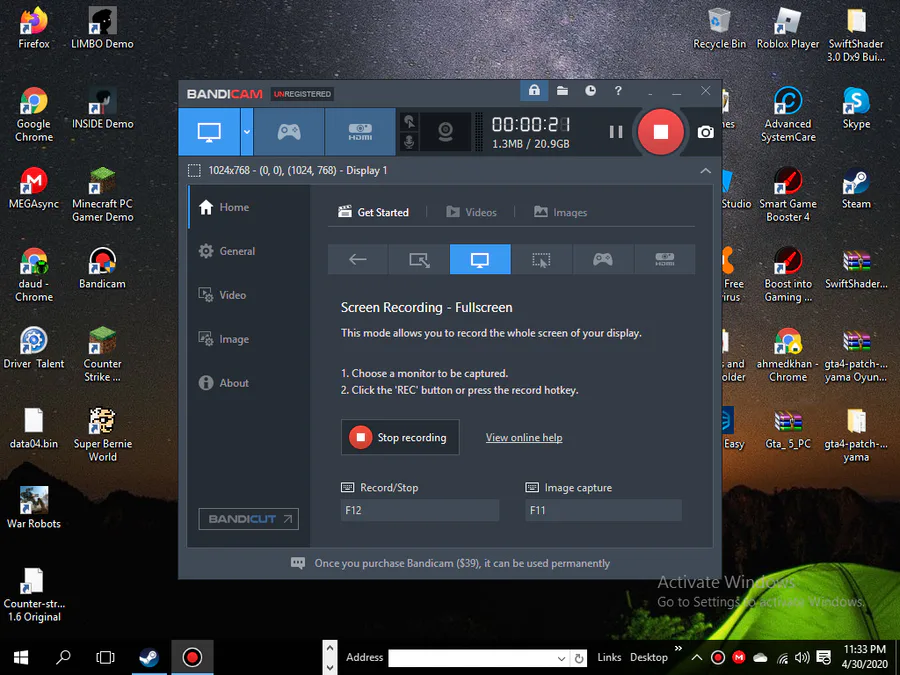The height and width of the screenshot is (675, 900).
Task: Capture a screenshot with camera icon
Action: (705, 132)
